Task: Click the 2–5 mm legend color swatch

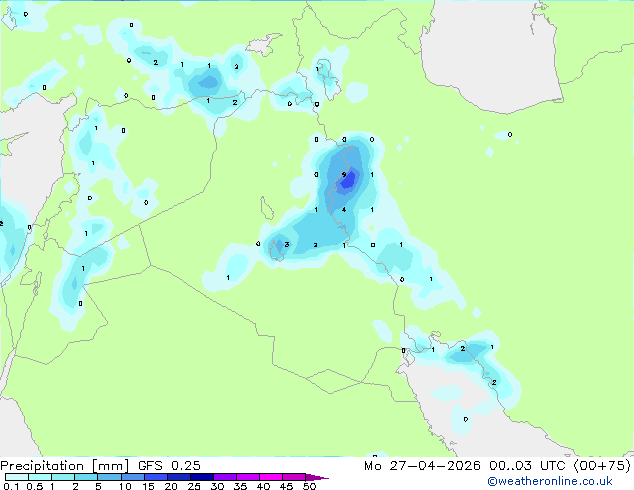Action: tap(86, 477)
